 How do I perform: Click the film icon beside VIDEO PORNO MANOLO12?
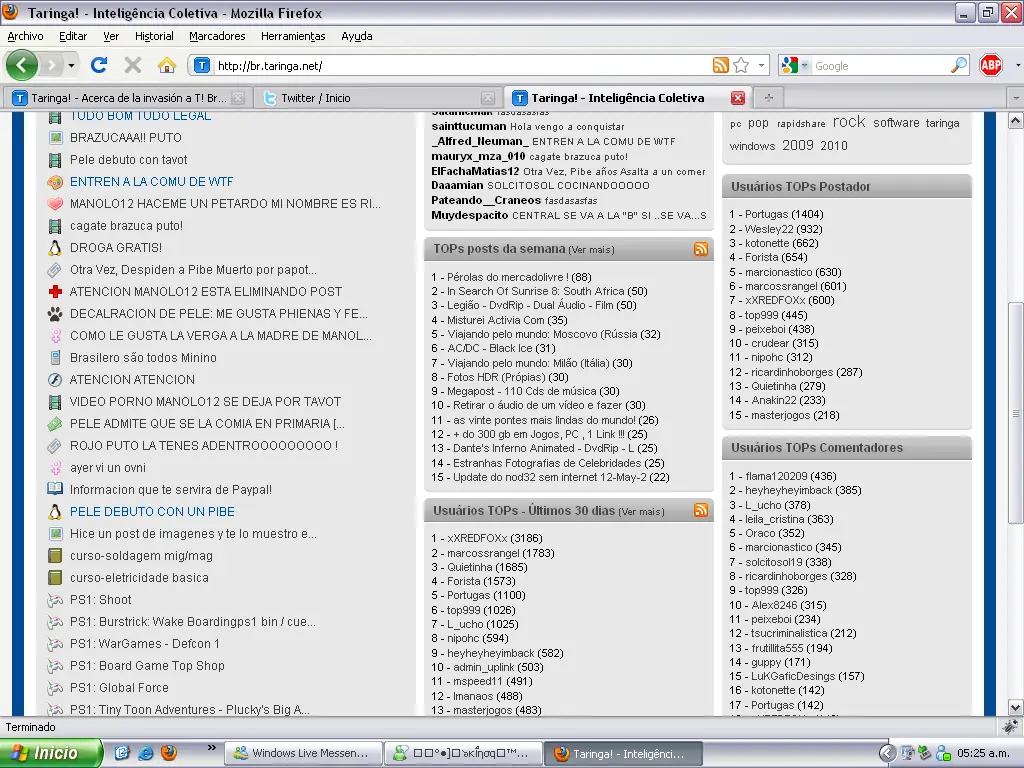(x=56, y=402)
